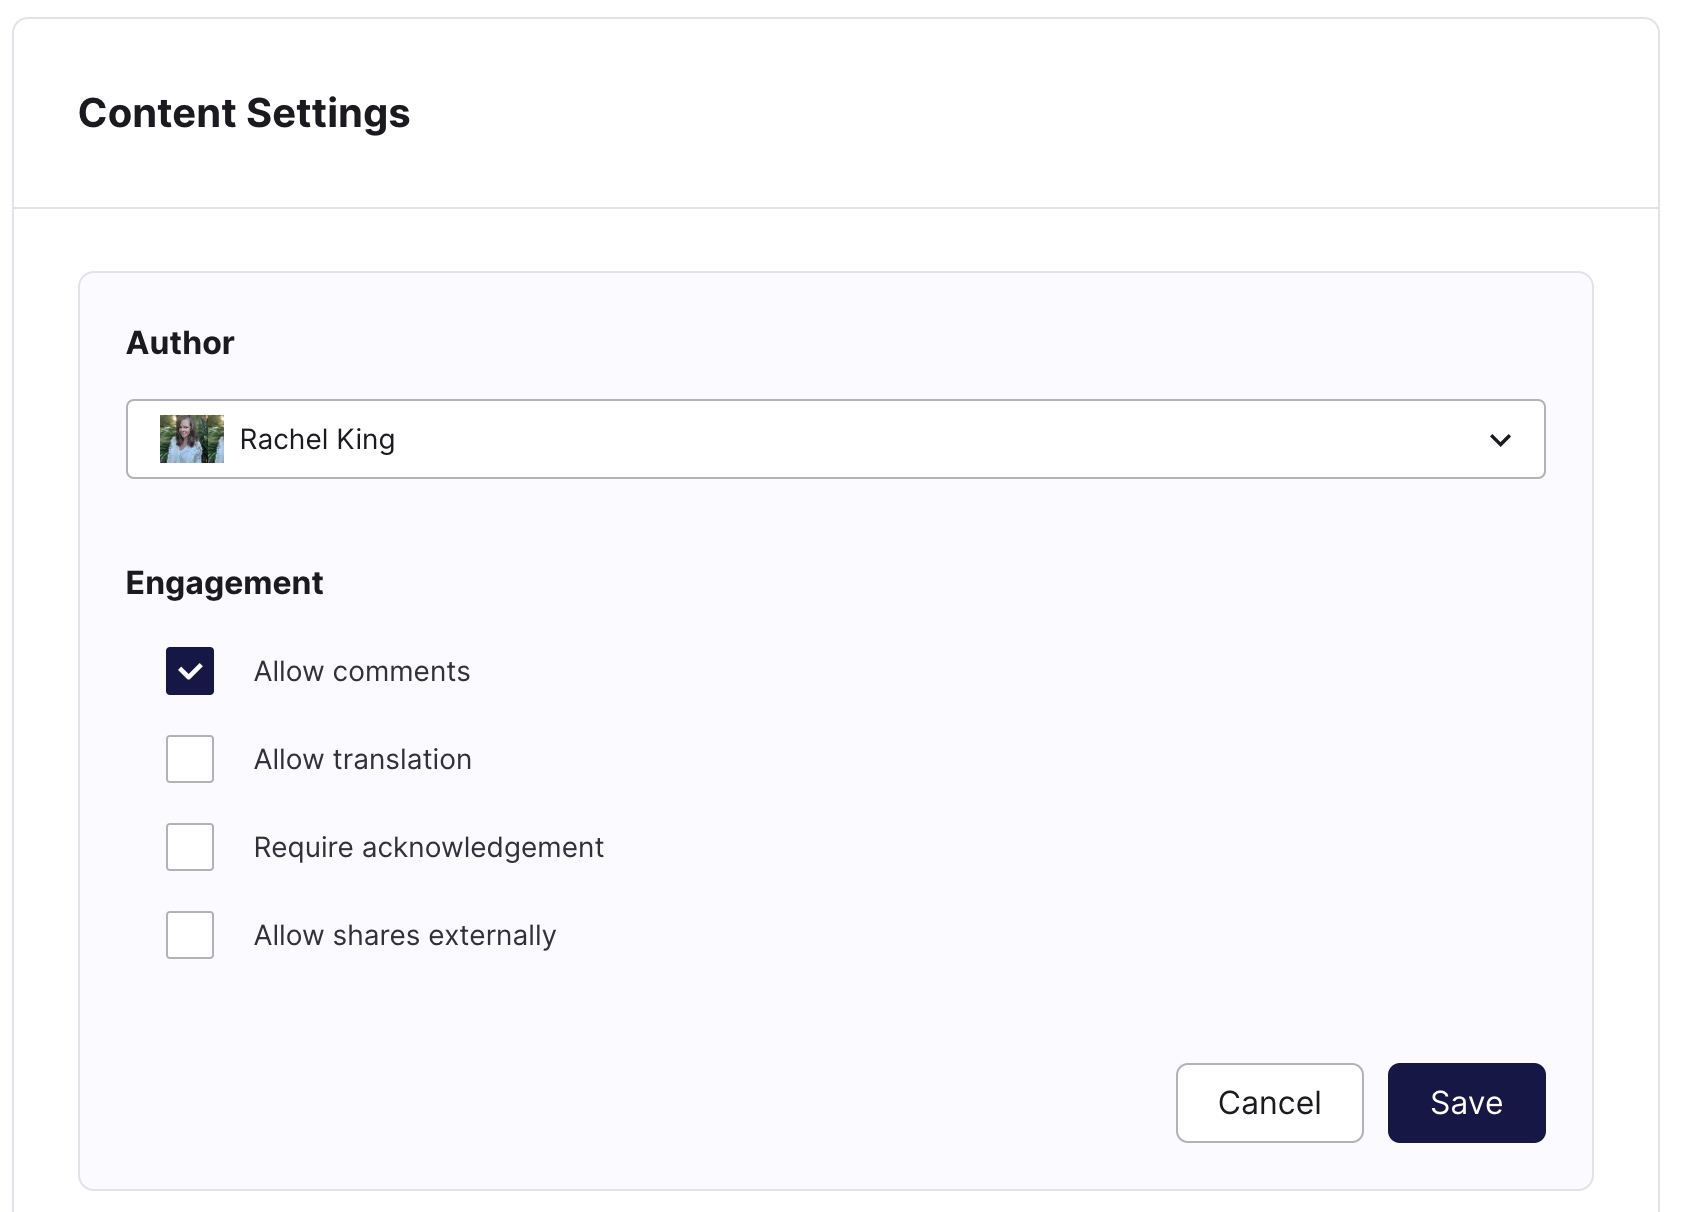Check the Allow shares externally checkbox

pos(190,935)
